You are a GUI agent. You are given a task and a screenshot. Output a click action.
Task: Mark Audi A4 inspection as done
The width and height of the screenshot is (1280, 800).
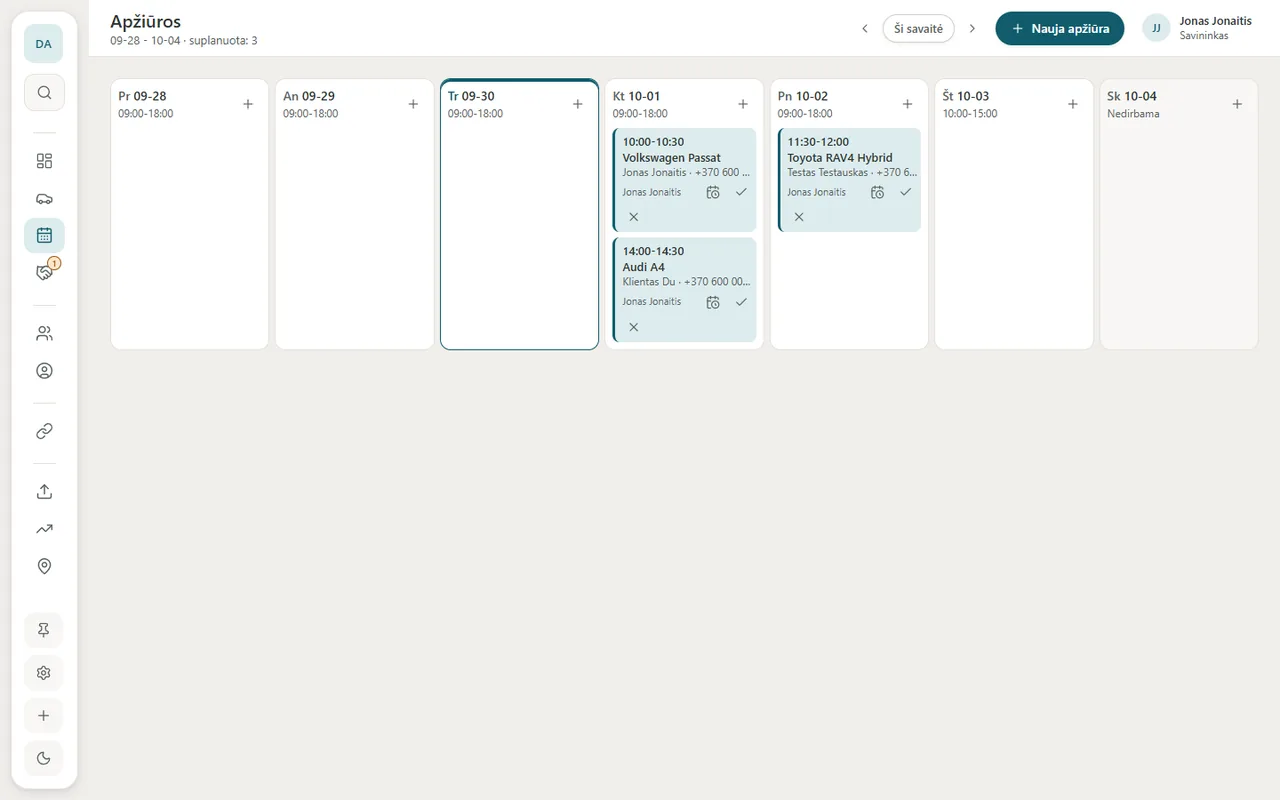pyautogui.click(x=741, y=302)
